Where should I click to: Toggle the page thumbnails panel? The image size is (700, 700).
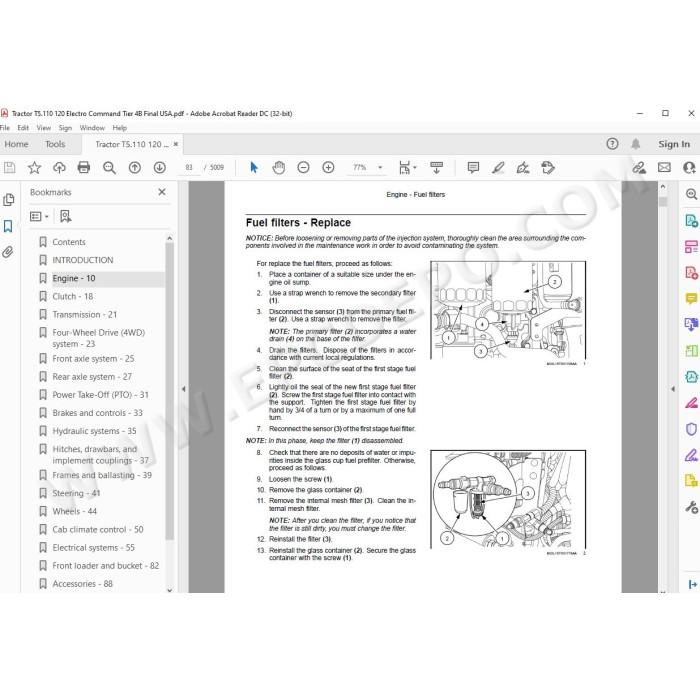[8, 200]
